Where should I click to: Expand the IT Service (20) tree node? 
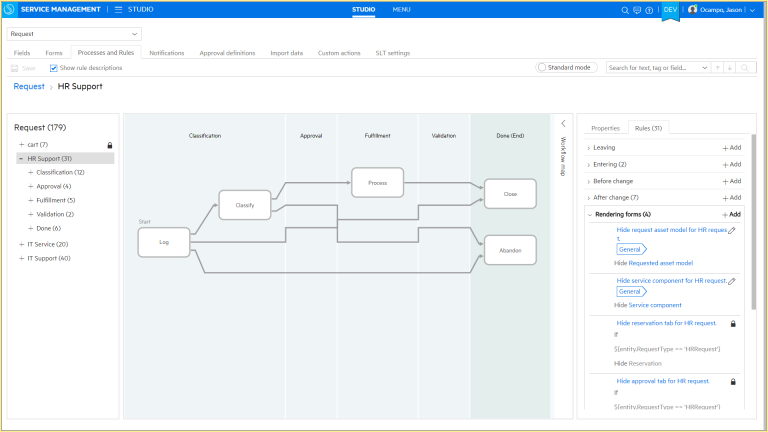pos(21,244)
